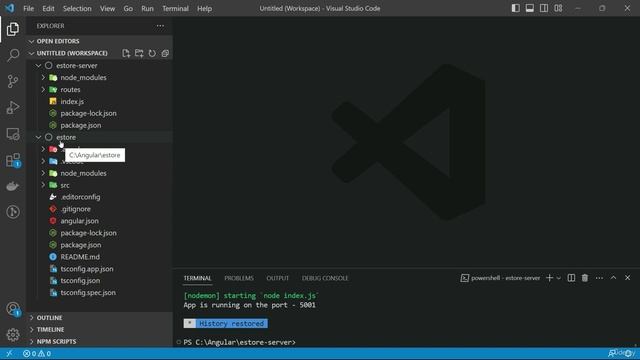
Task: Open the Selection menu
Action: pyautogui.click(x=77, y=8)
